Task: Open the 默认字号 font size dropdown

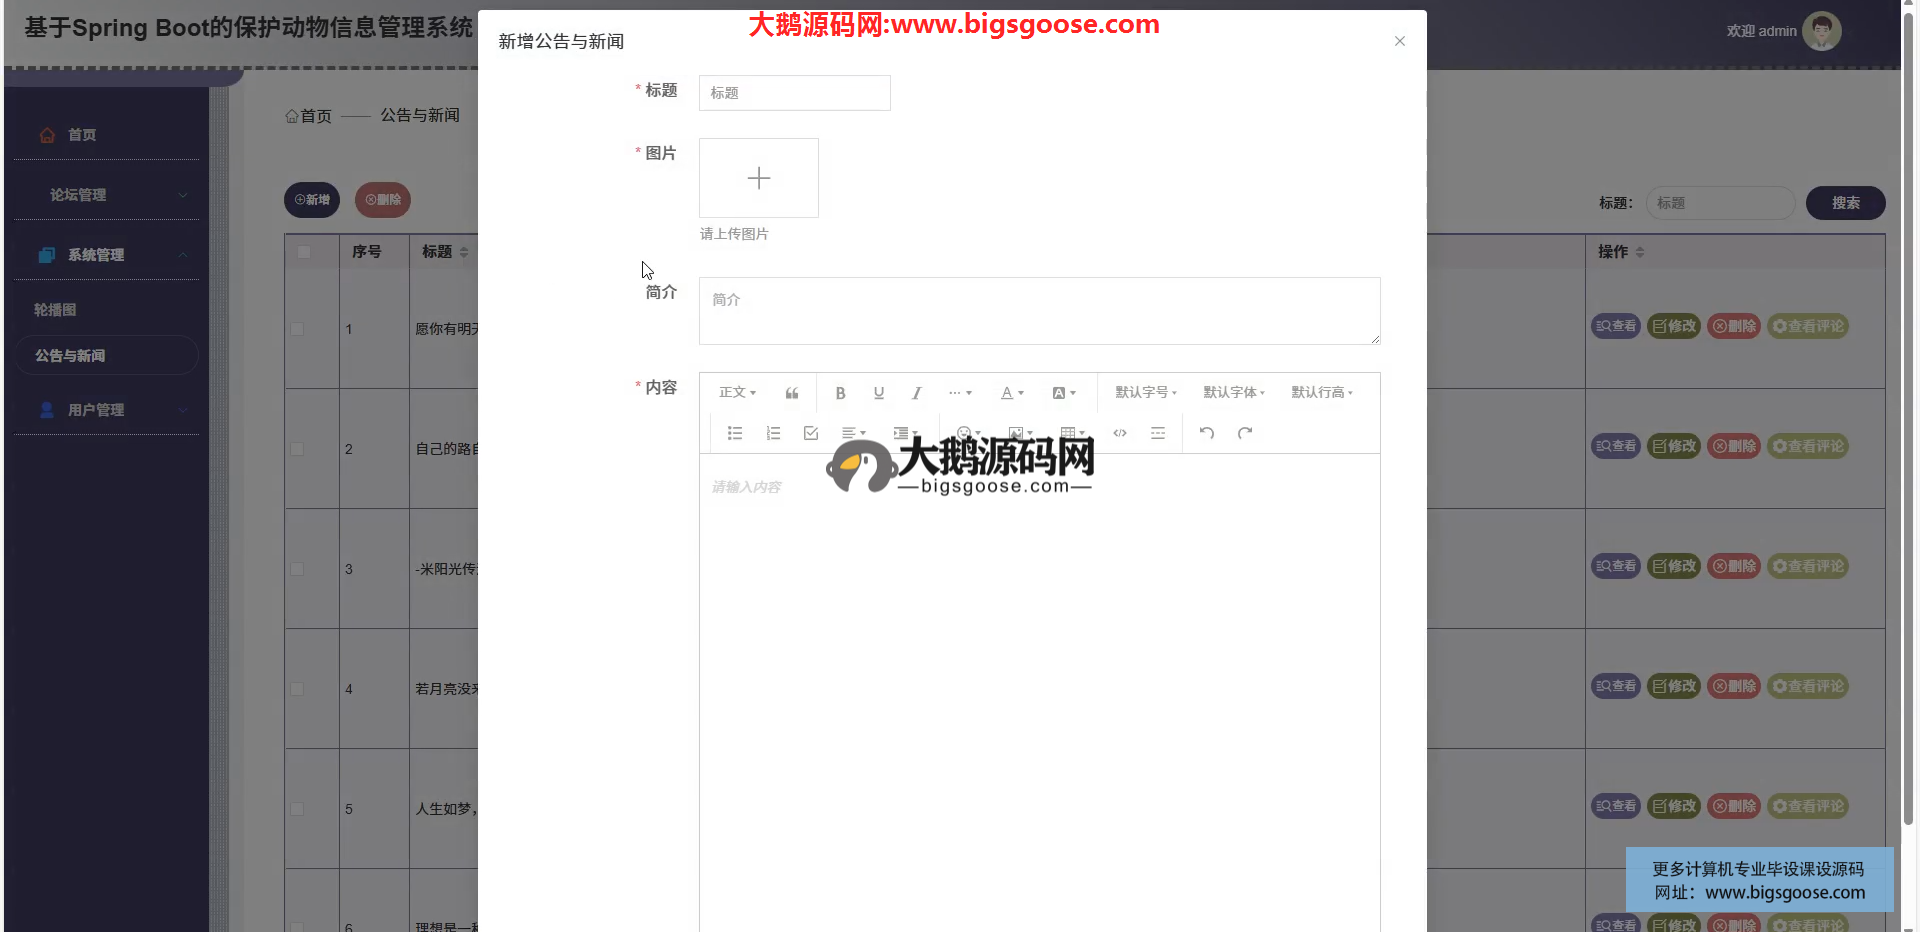Action: point(1146,393)
